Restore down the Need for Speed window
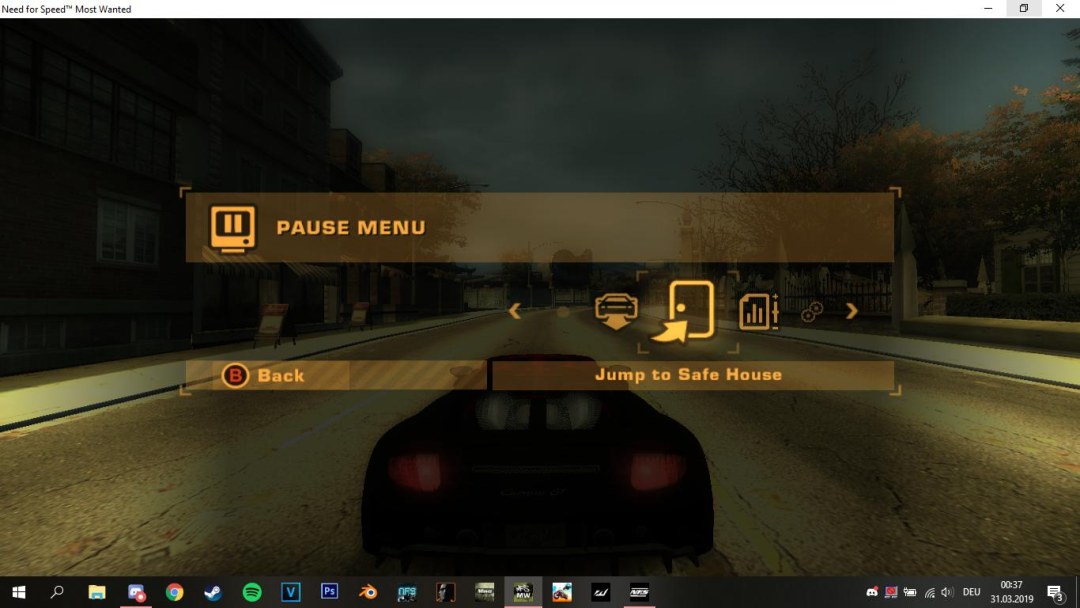The image size is (1080, 608). 1024,8
